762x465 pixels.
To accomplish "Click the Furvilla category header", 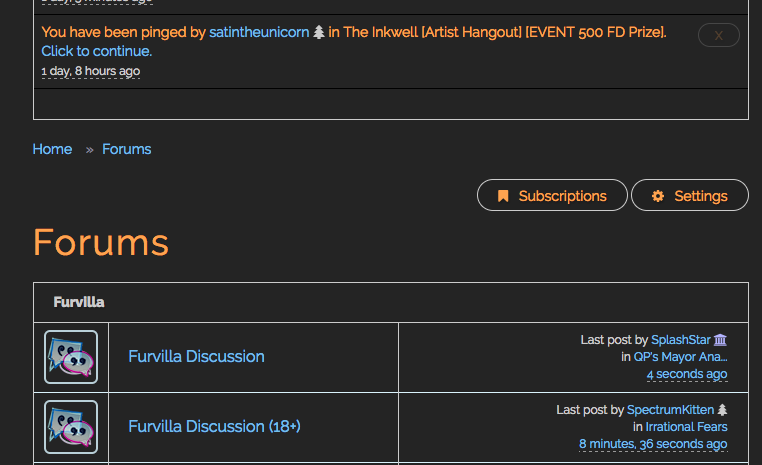I will 79,302.
